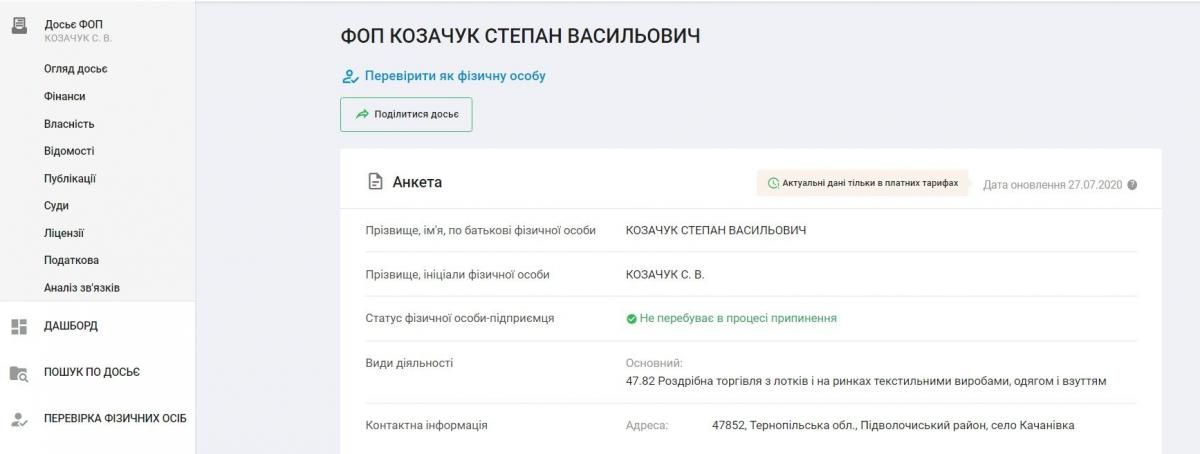This screenshot has height=454, width=1200.
Task: Click Актуальні дані тільки в платних тарифах badge
Action: tap(862, 183)
